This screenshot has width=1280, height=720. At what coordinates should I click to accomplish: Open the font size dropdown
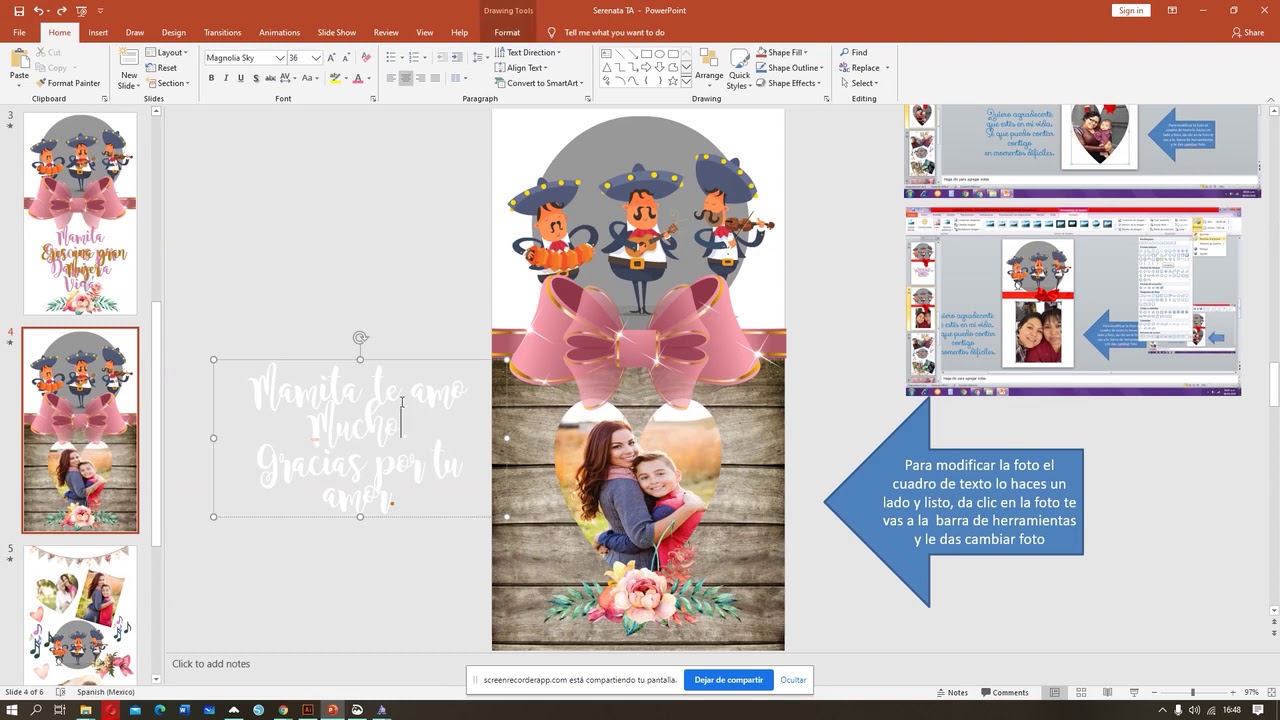click(x=316, y=58)
